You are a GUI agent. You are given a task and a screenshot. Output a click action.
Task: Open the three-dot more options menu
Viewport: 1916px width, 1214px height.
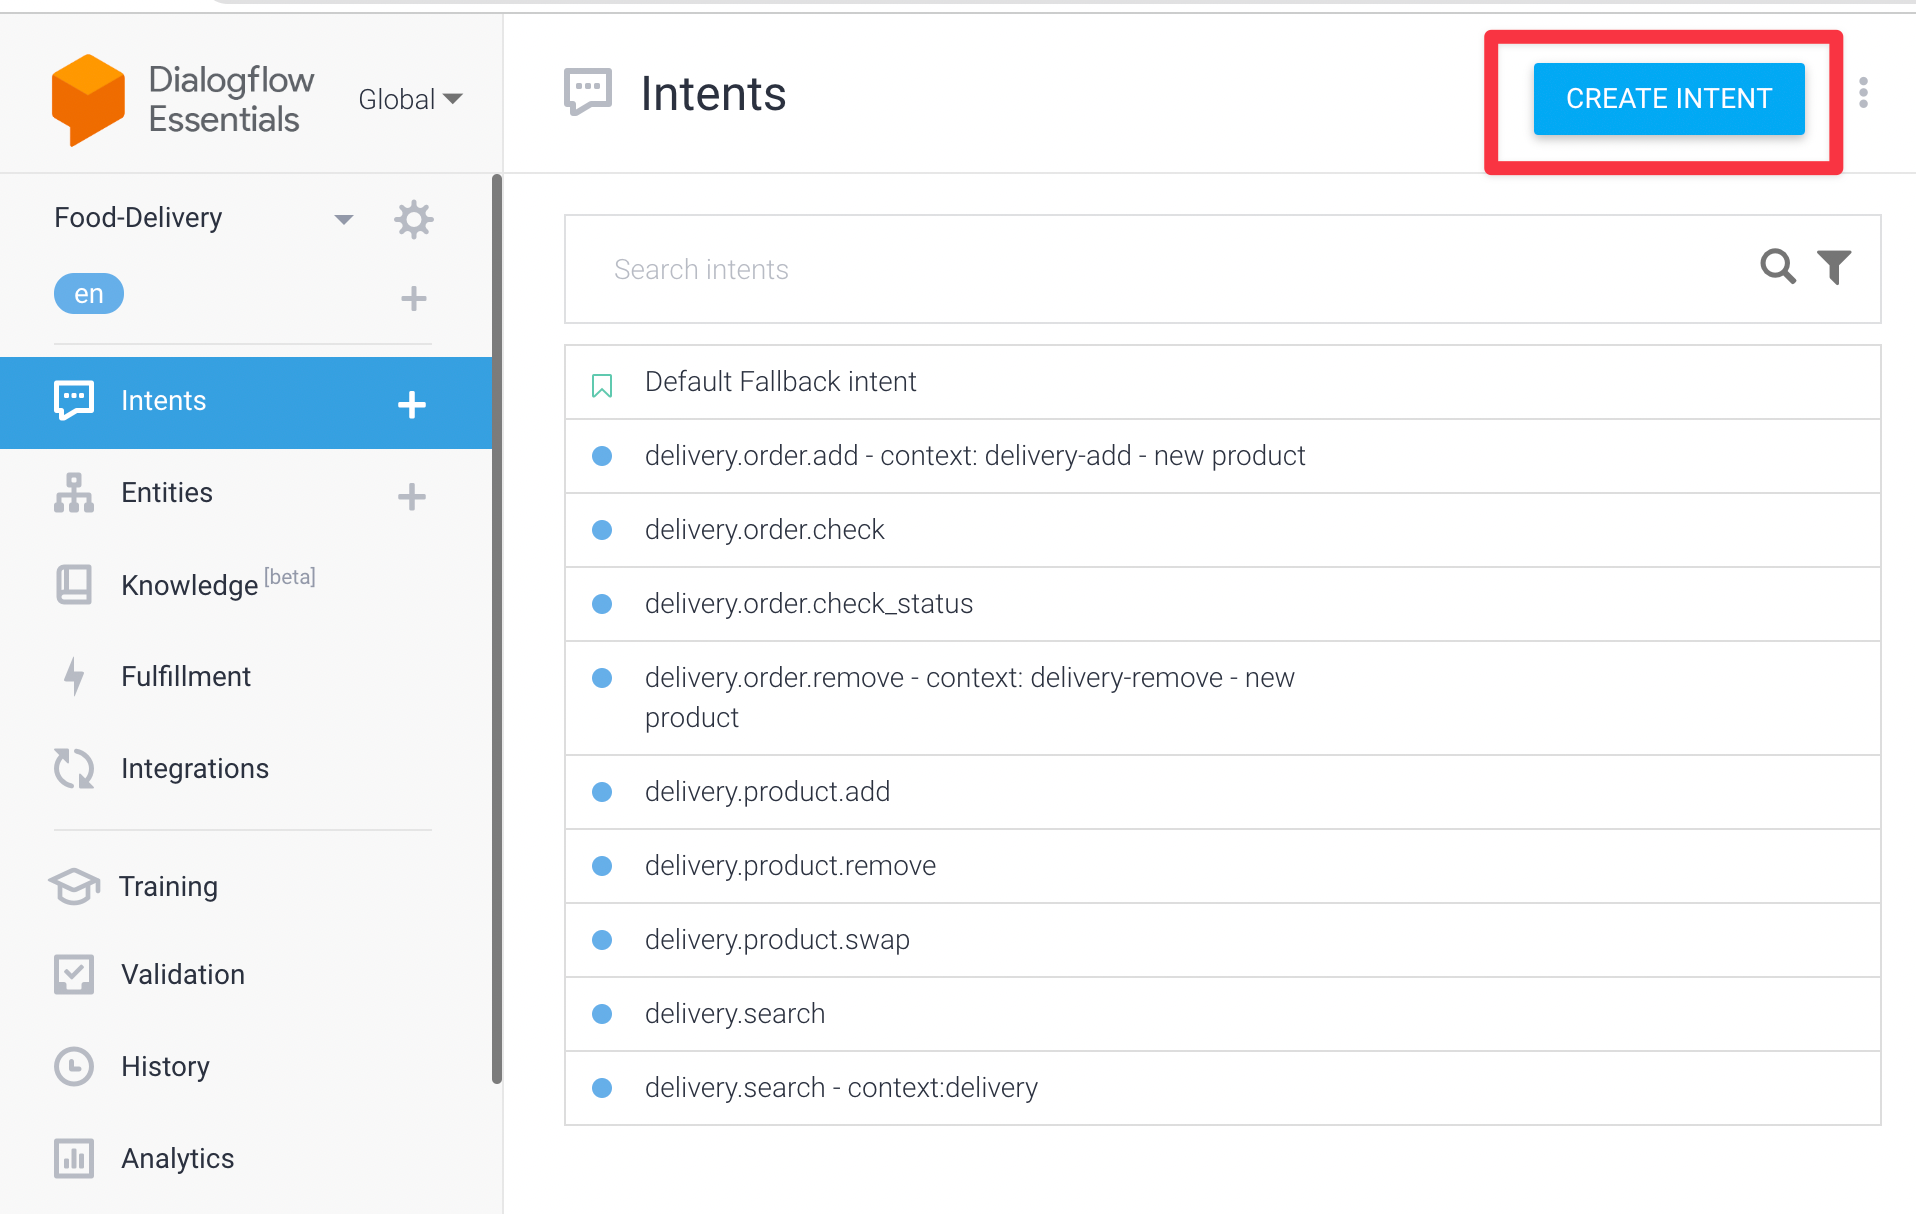point(1863,93)
